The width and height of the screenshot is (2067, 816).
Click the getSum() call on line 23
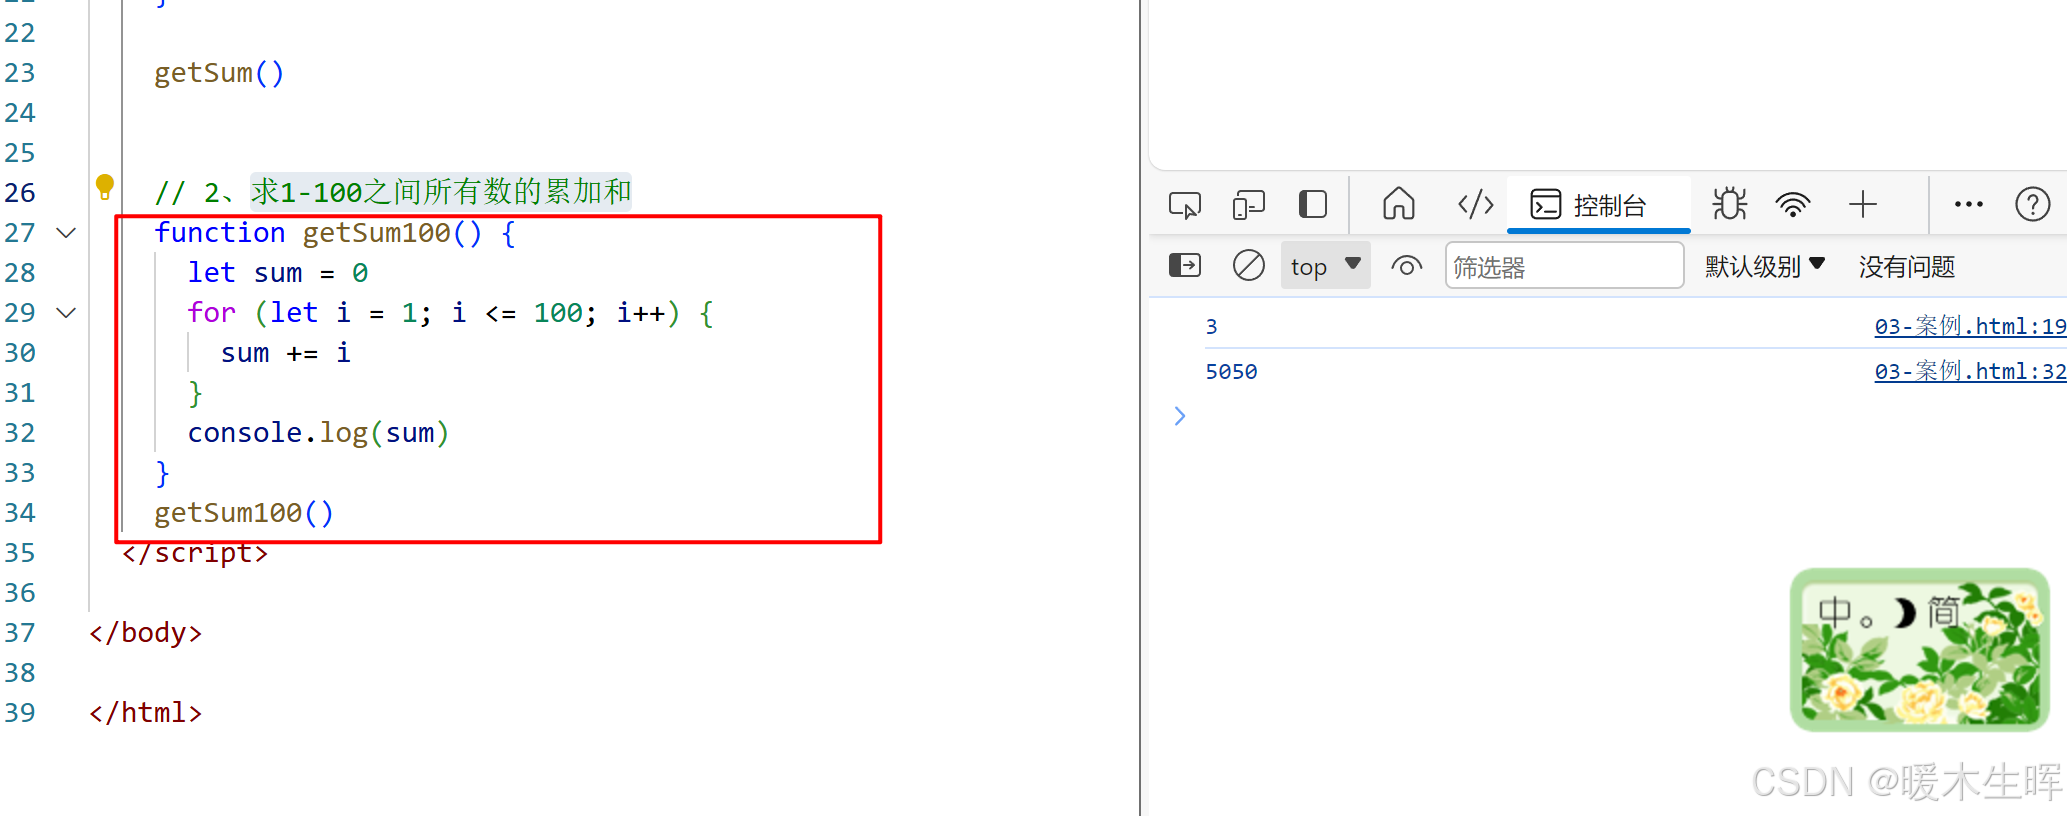[x=219, y=73]
